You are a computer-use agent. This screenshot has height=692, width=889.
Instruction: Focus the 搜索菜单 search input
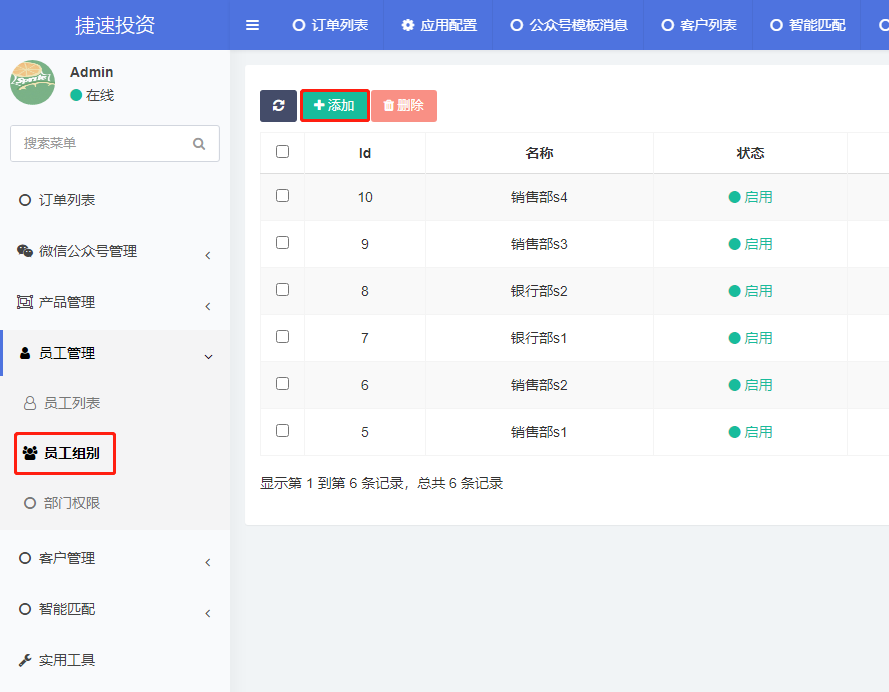(x=115, y=143)
